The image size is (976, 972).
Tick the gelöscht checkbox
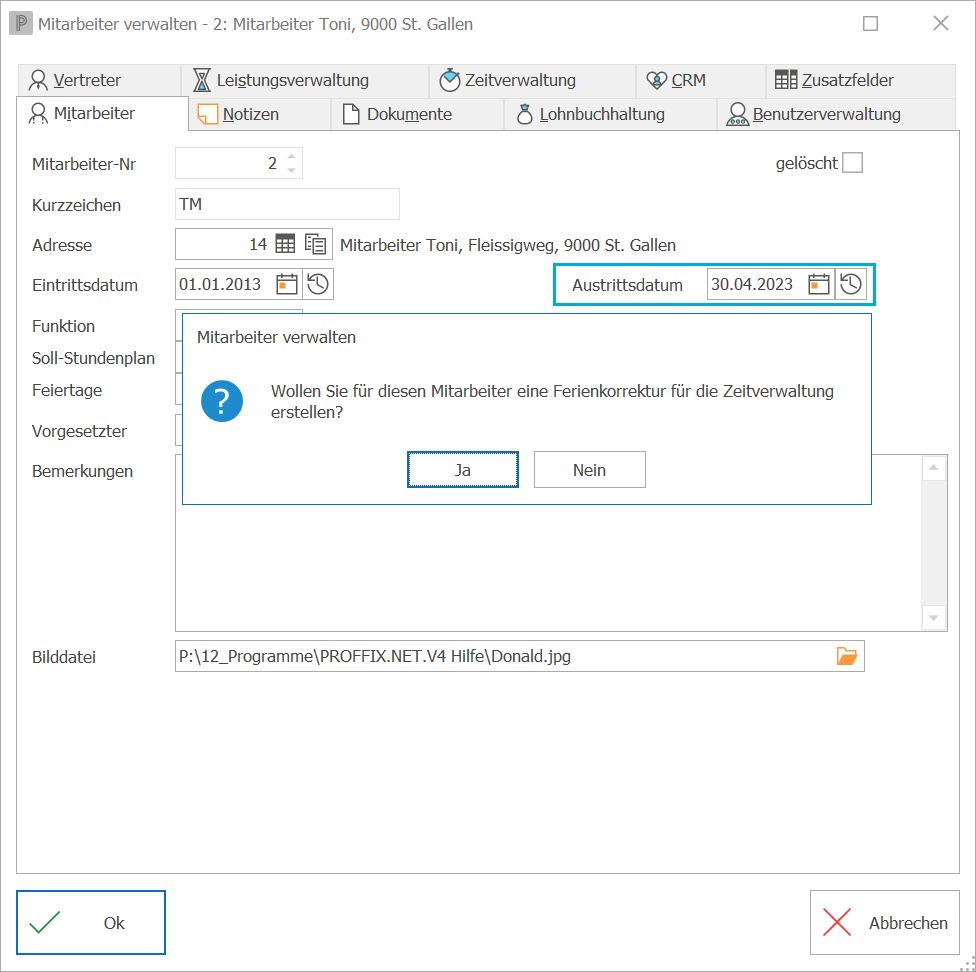[x=852, y=163]
